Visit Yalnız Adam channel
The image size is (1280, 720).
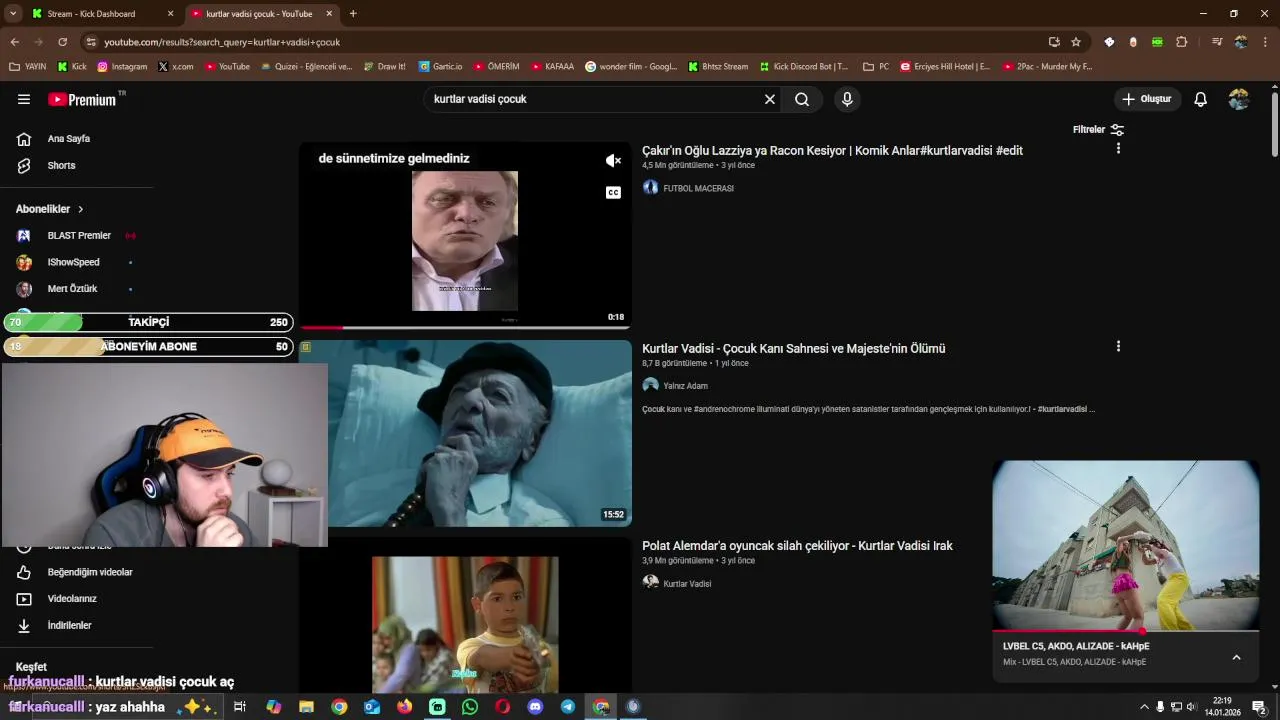click(685, 386)
